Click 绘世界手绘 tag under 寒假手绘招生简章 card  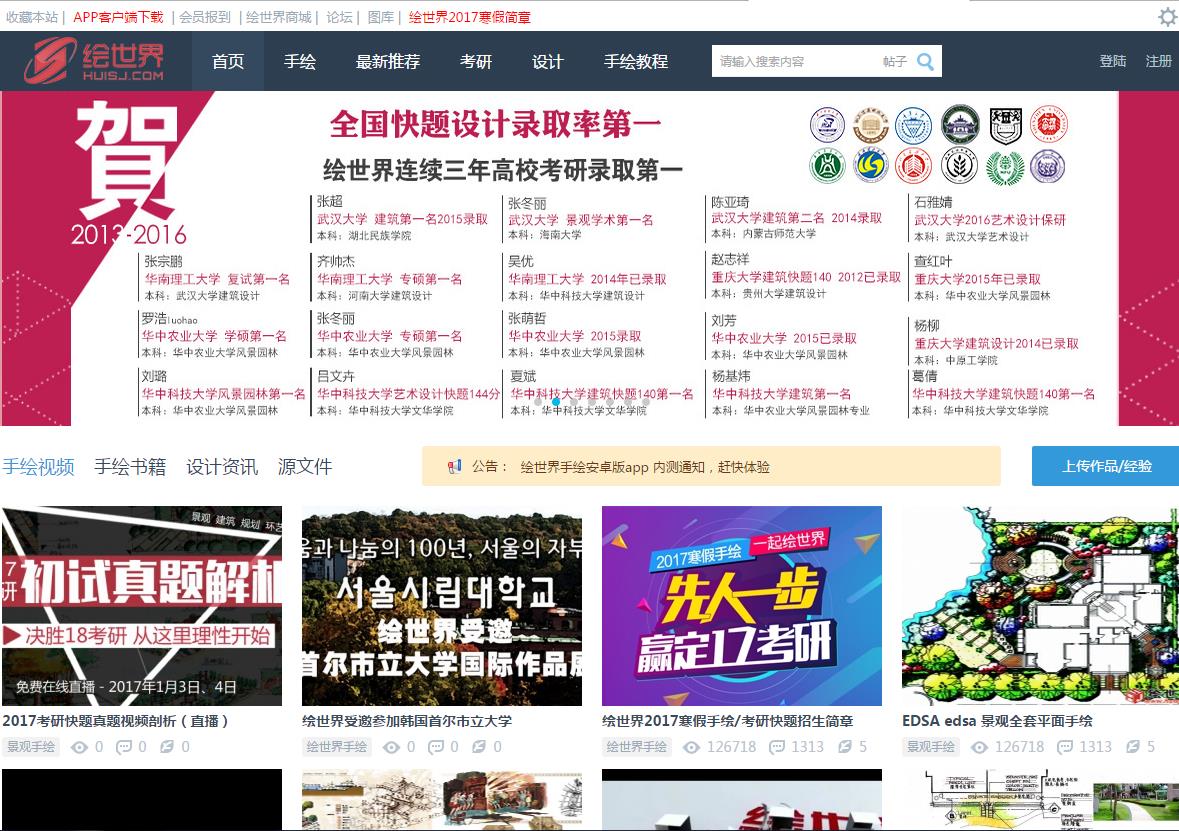pyautogui.click(x=637, y=747)
